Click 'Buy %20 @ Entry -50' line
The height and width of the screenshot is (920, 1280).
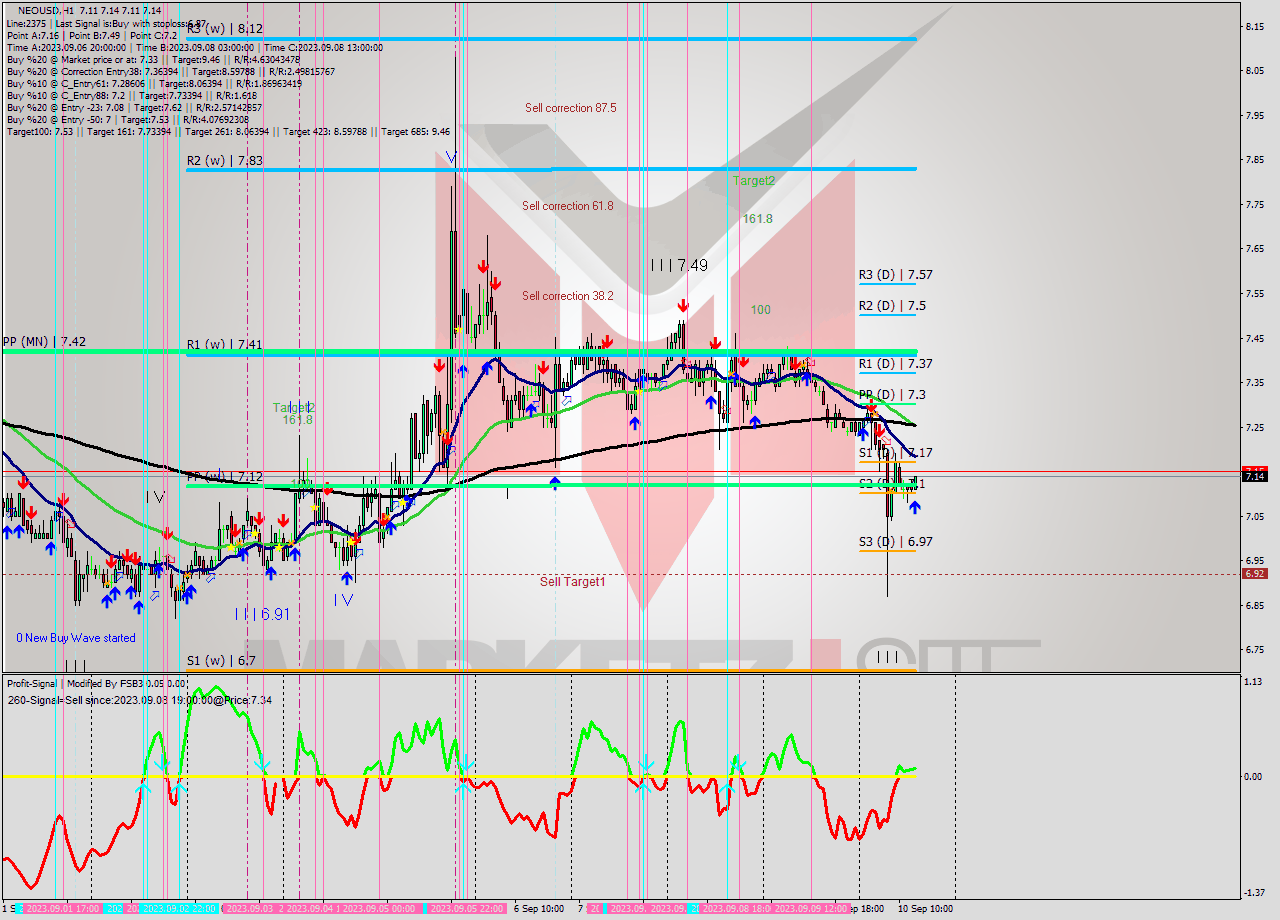(126, 119)
